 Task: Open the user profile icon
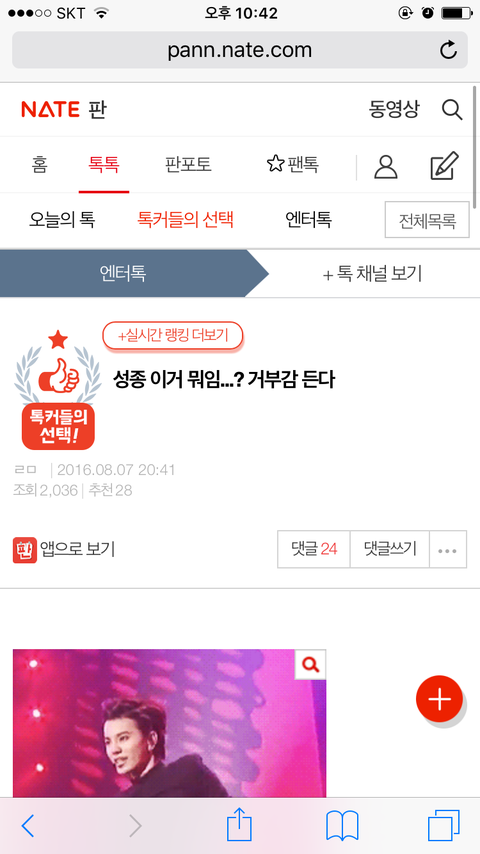coord(386,167)
